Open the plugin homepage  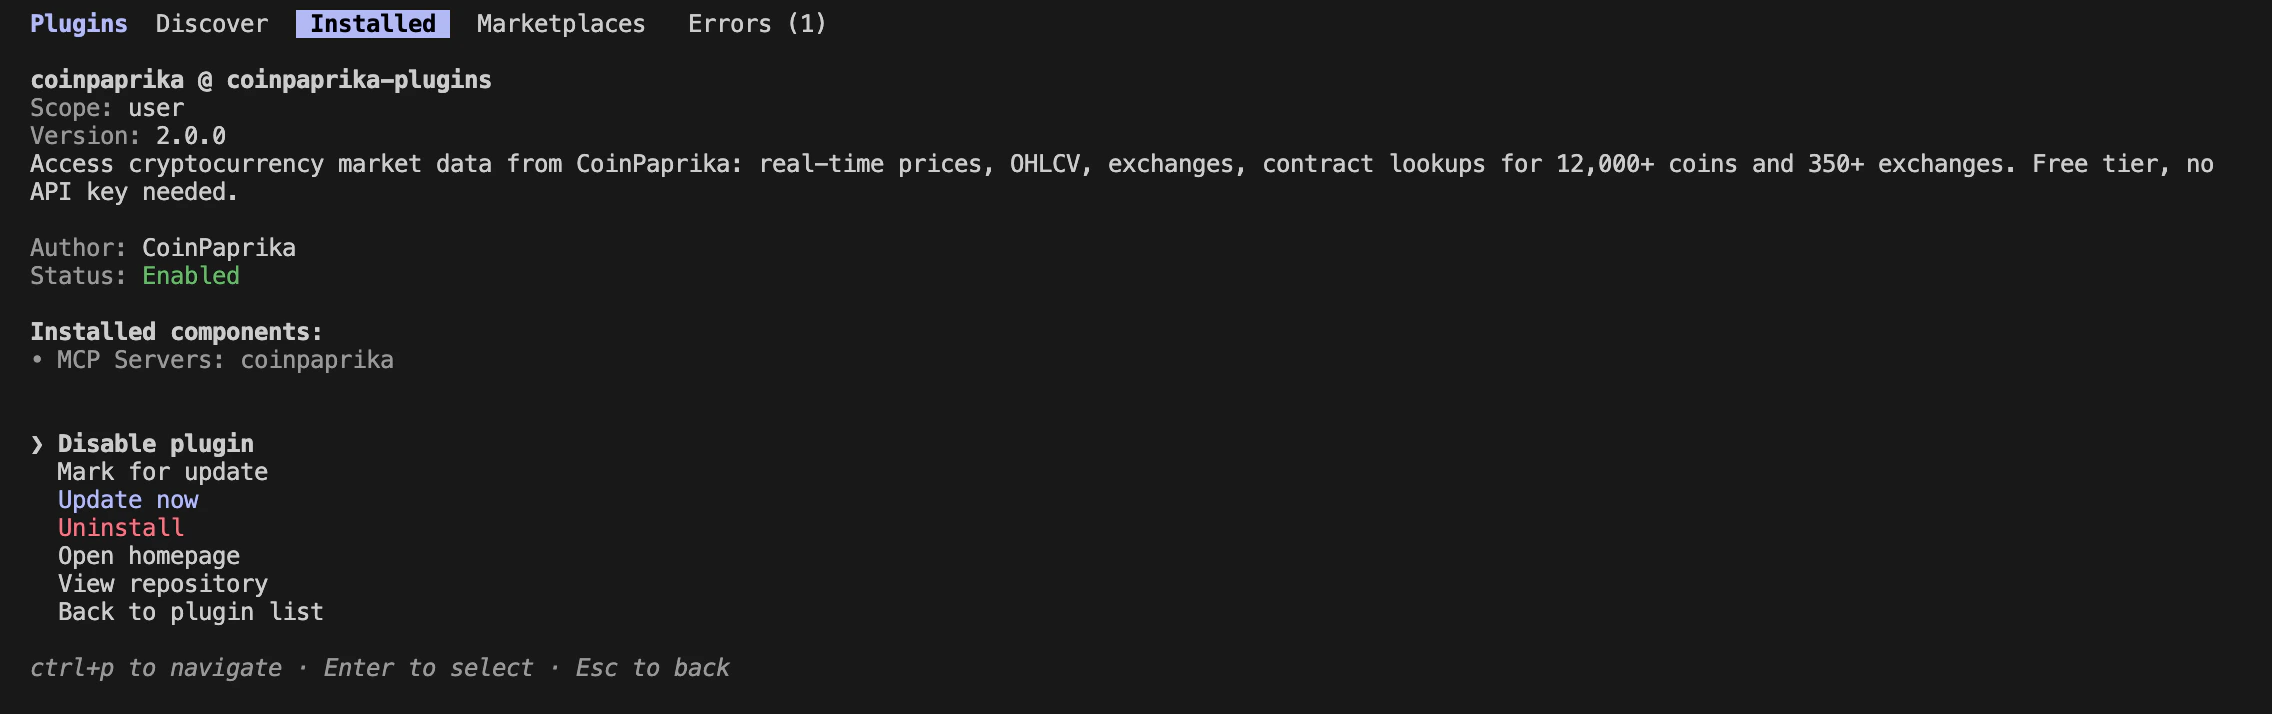[148, 555]
